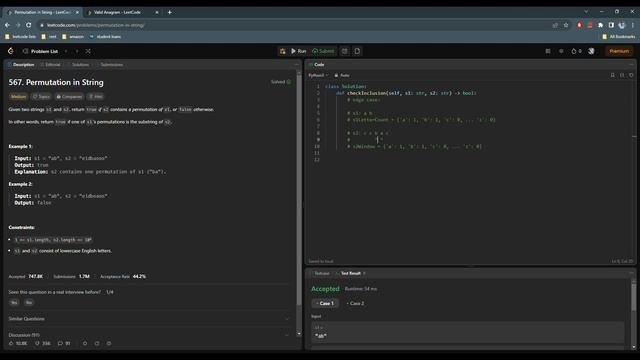
Task: Run the code
Action: [298, 51]
